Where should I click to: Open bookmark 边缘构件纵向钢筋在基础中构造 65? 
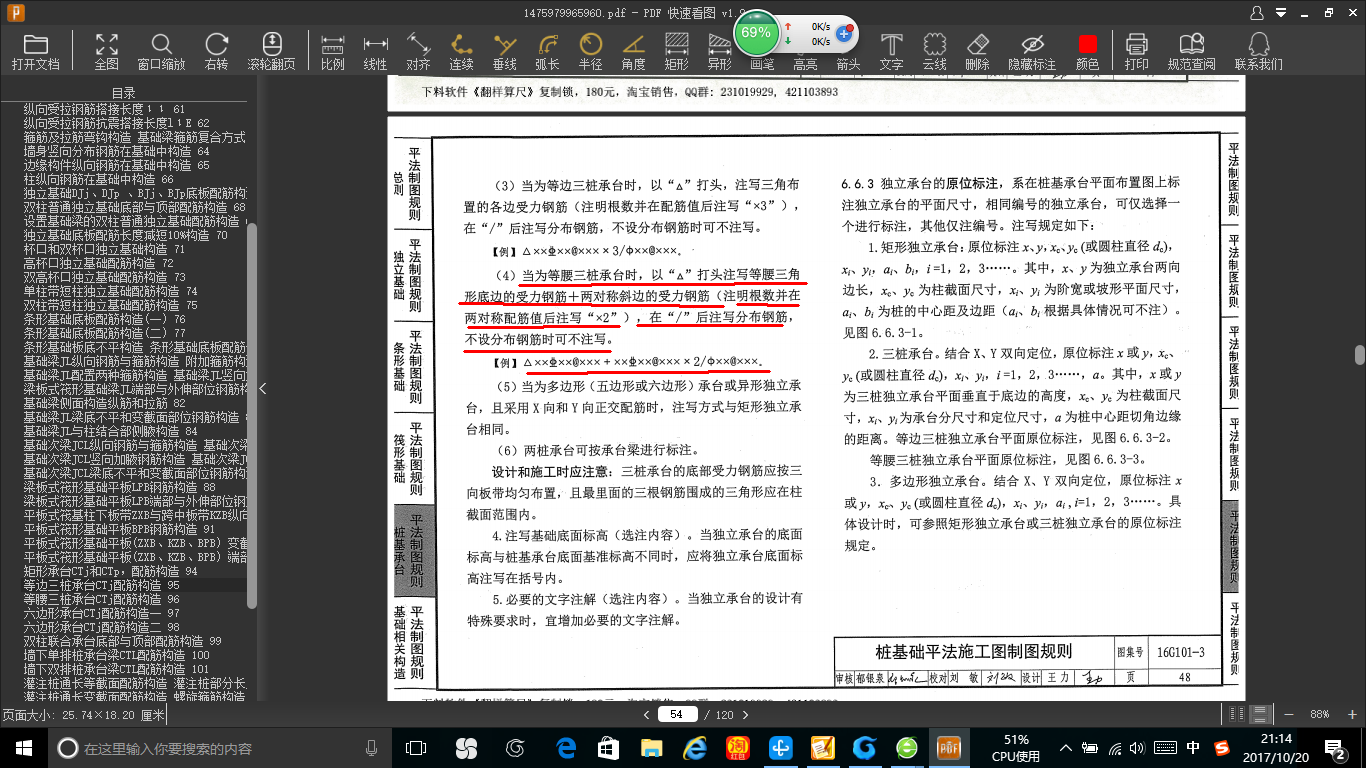pyautogui.click(x=116, y=165)
